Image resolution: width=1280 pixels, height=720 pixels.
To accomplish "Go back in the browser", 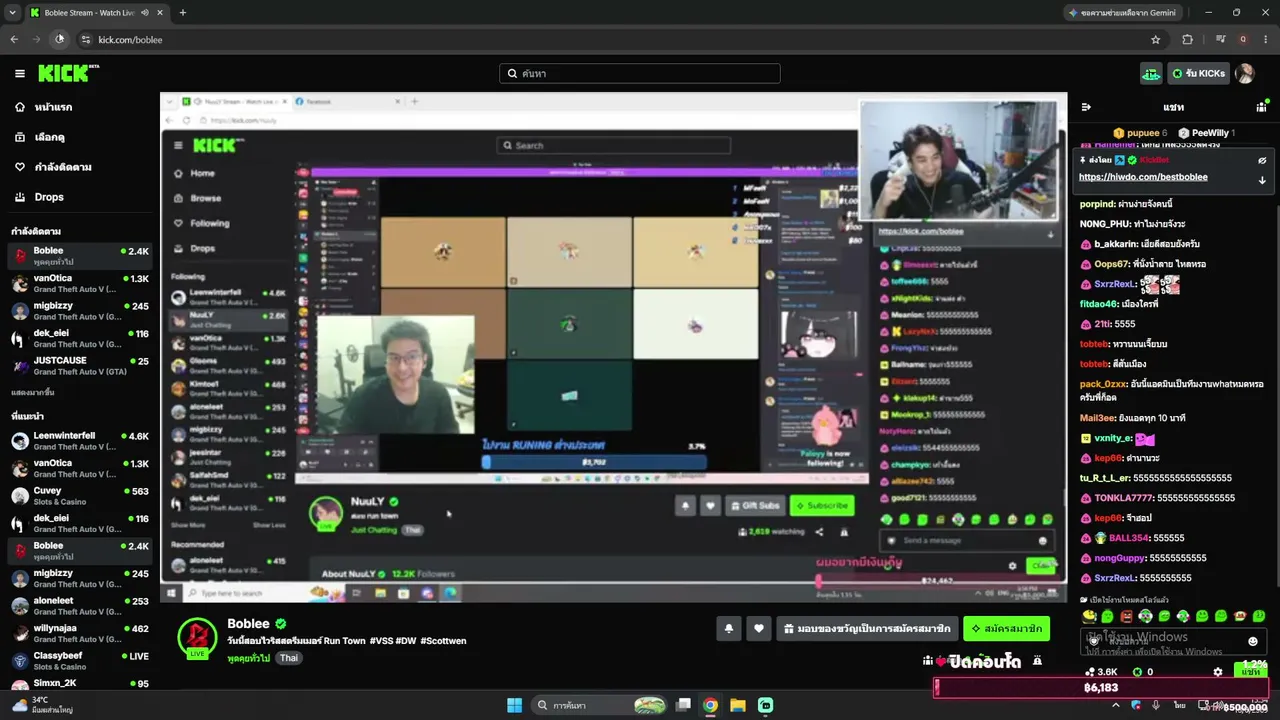I will pyautogui.click(x=14, y=39).
